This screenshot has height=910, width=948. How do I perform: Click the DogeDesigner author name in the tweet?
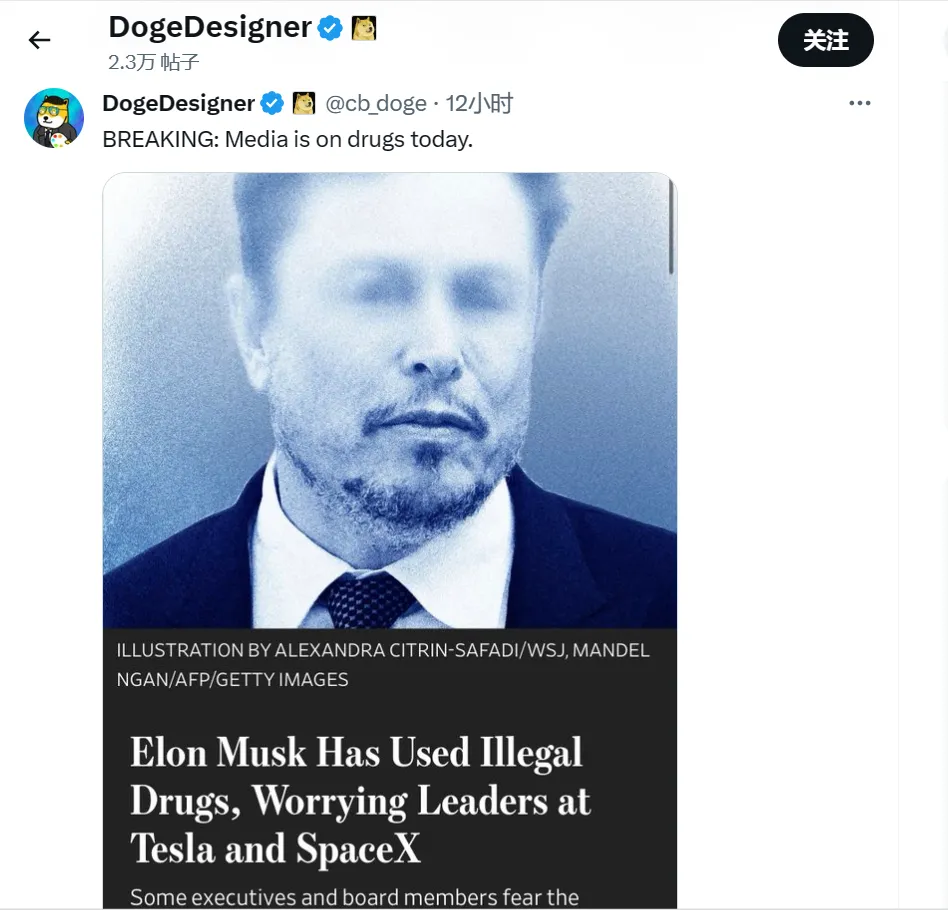[x=178, y=103]
